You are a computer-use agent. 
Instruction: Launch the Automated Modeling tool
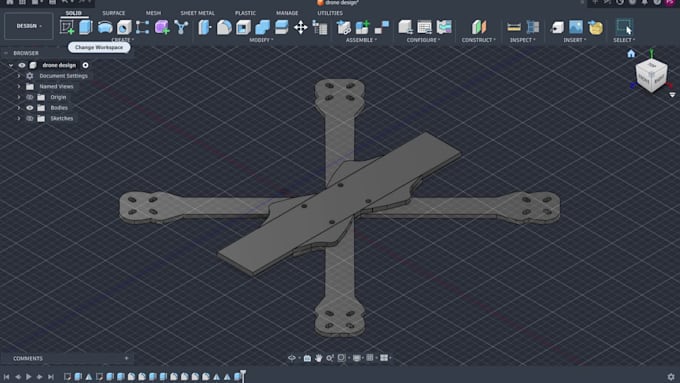pos(181,27)
